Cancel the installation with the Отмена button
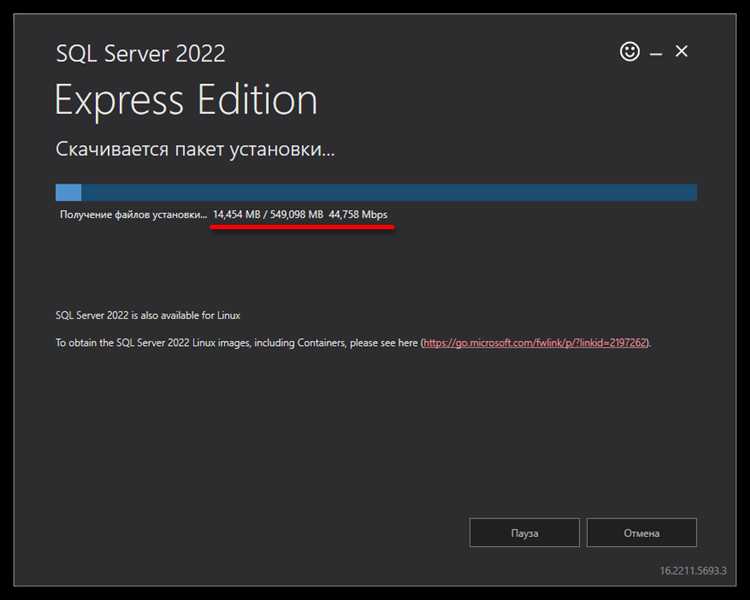The image size is (750, 600). pos(641,533)
